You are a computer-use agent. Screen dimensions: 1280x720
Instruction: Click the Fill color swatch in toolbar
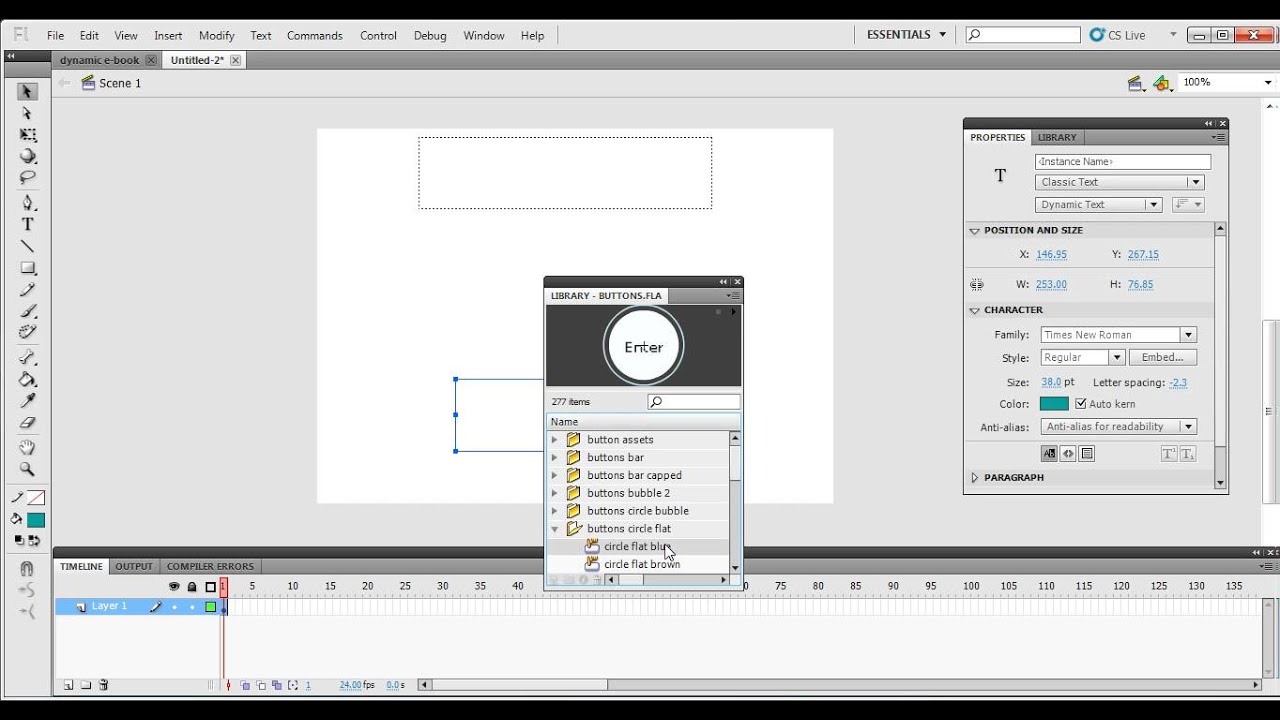[x=36, y=520]
